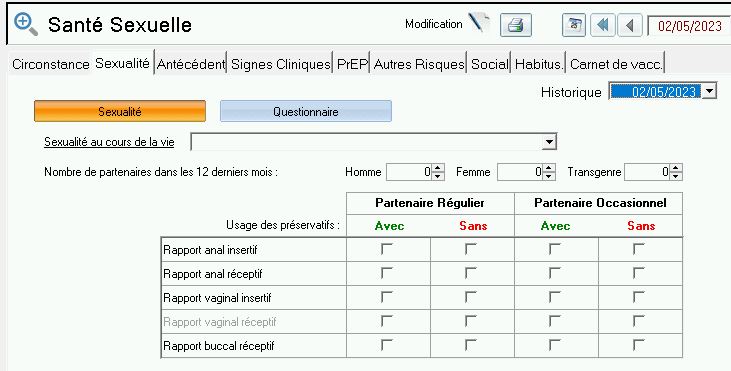Open the PrEP tab
731x371 pixels.
352,64
